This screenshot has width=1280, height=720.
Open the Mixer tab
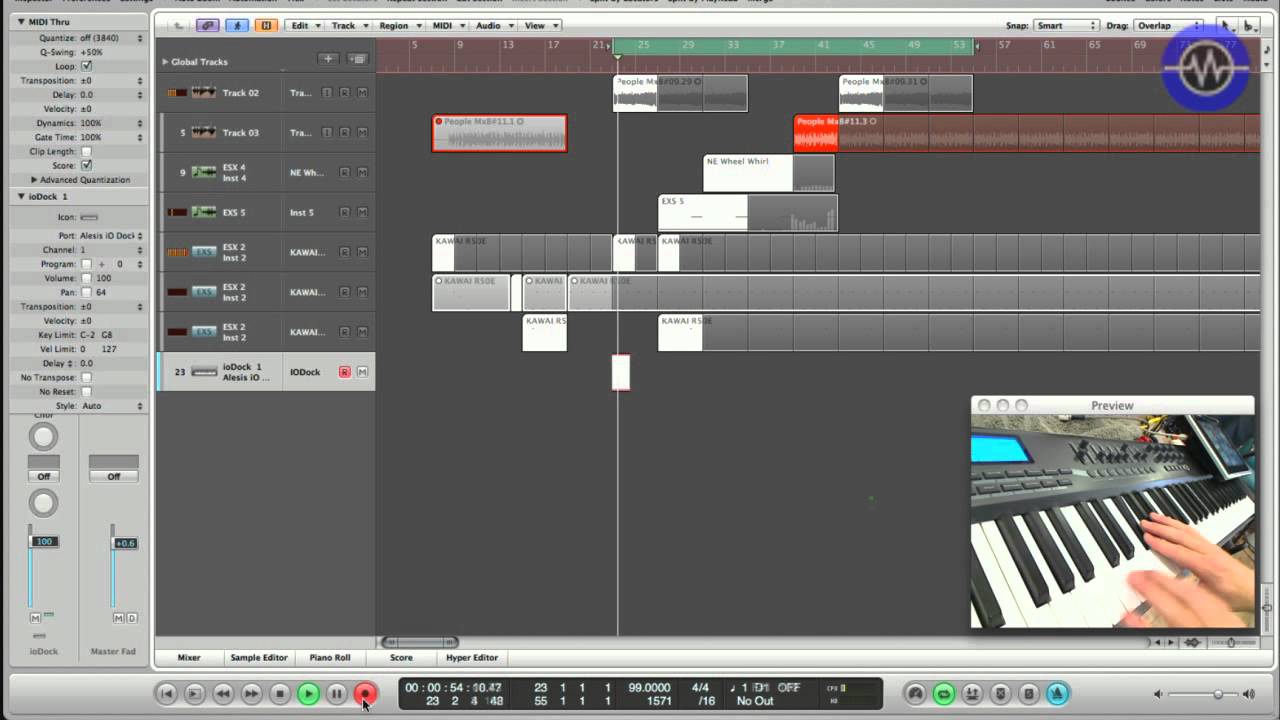tap(189, 657)
